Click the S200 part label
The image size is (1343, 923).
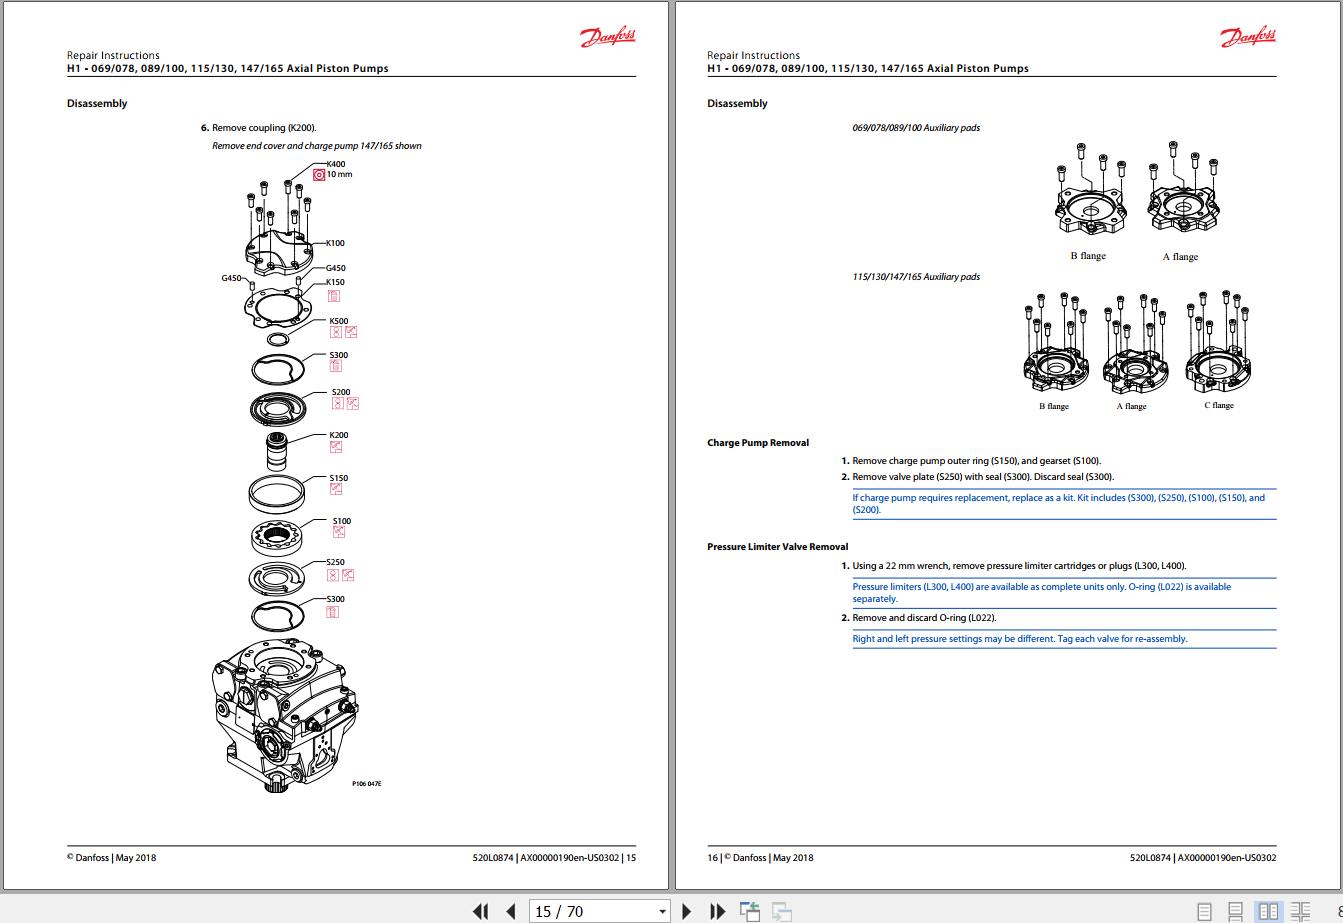pos(341,392)
